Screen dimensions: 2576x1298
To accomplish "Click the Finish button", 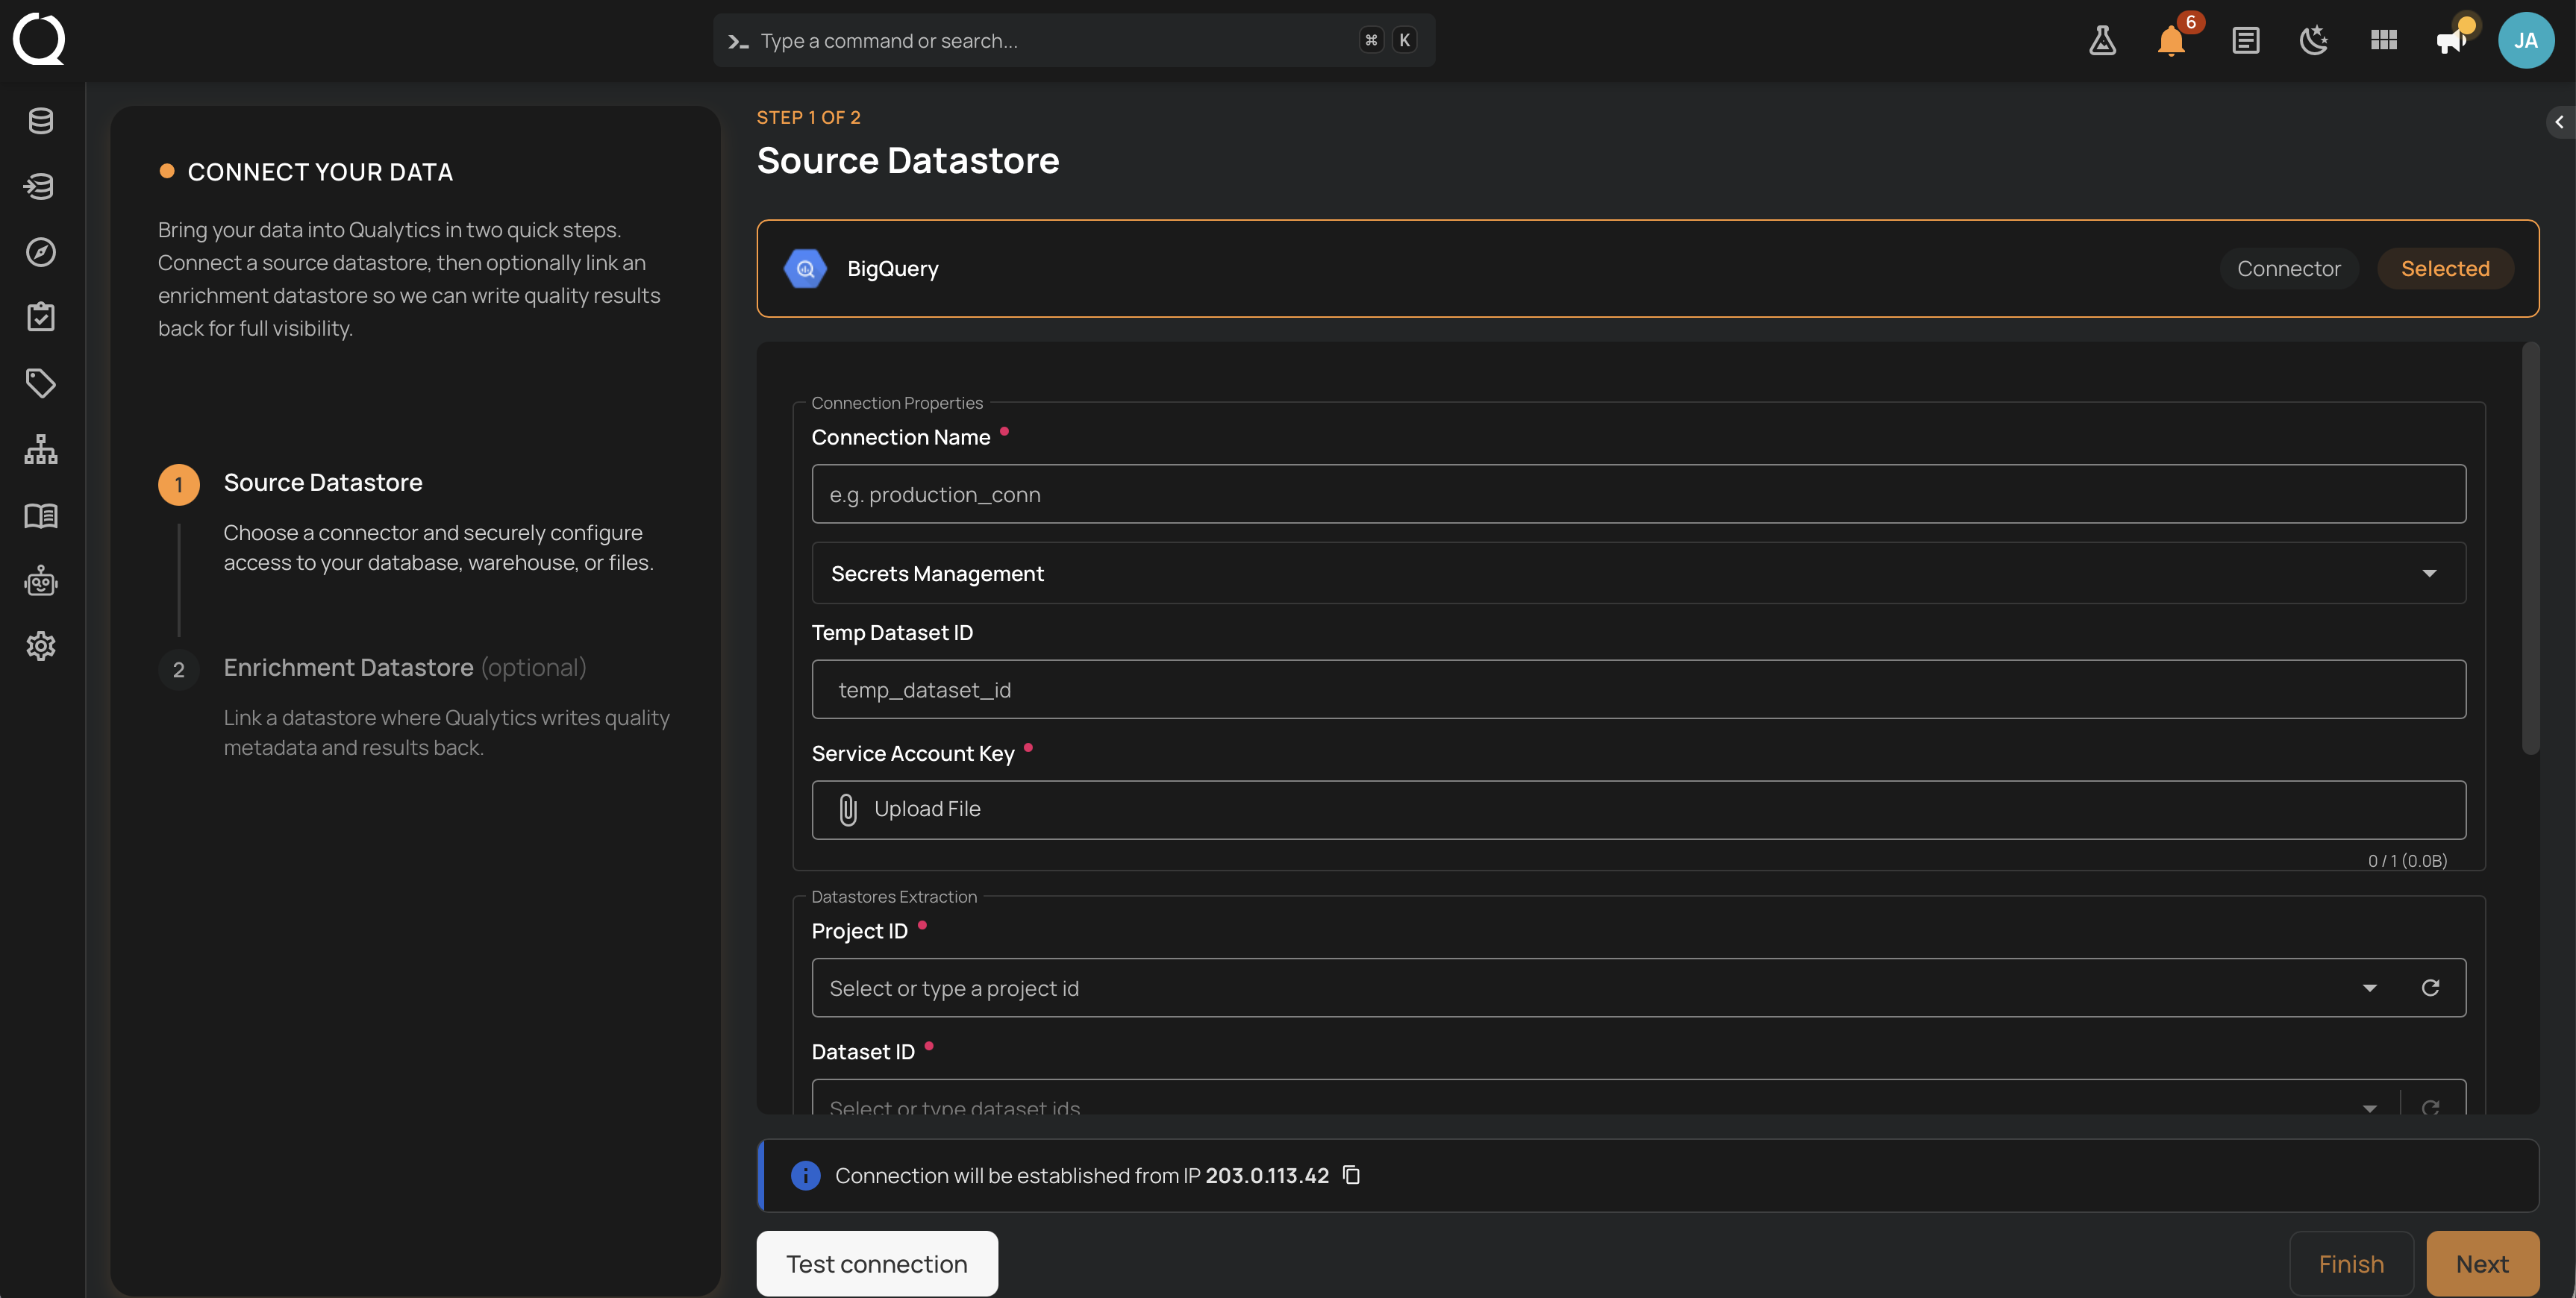I will (x=2351, y=1264).
